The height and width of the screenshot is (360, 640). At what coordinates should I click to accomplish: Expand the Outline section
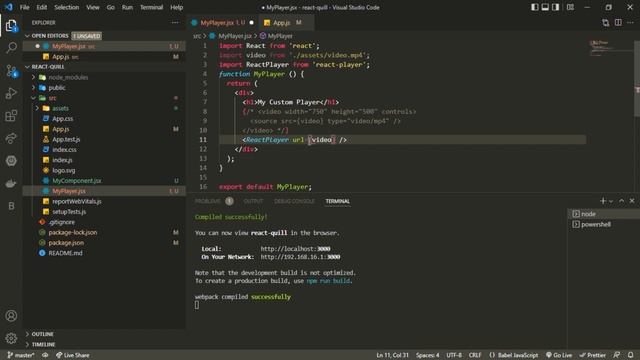tap(27, 334)
